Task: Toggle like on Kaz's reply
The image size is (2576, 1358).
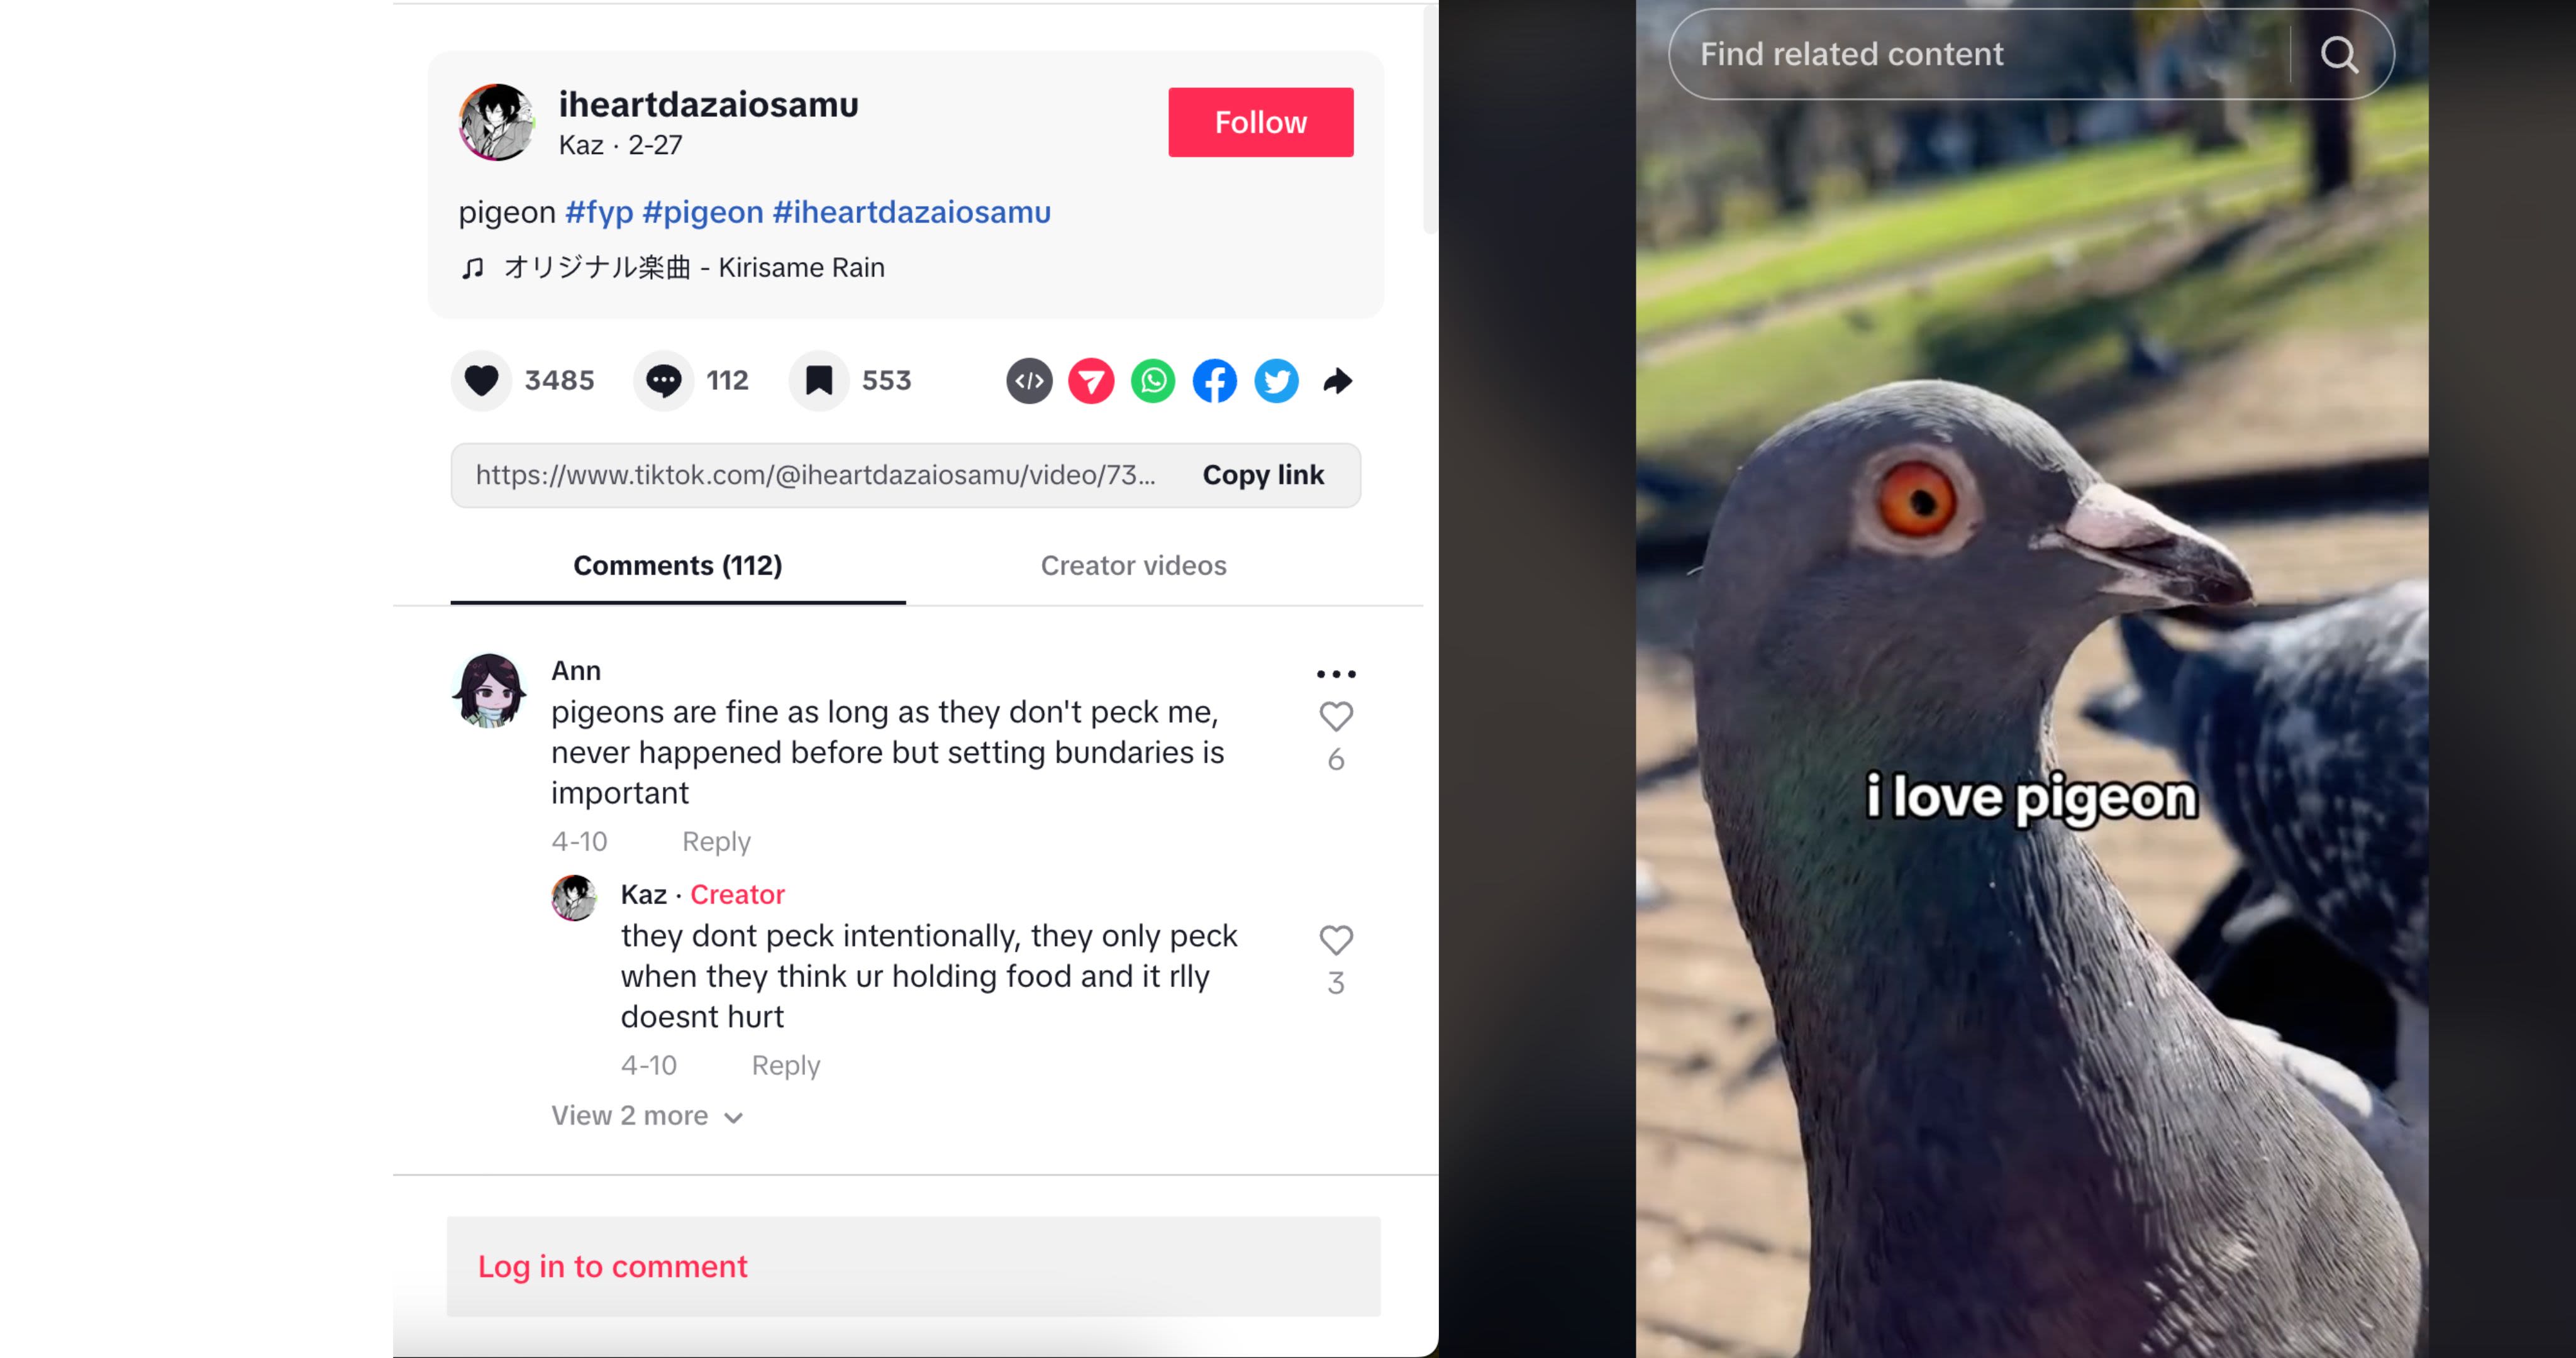Action: (1336, 940)
